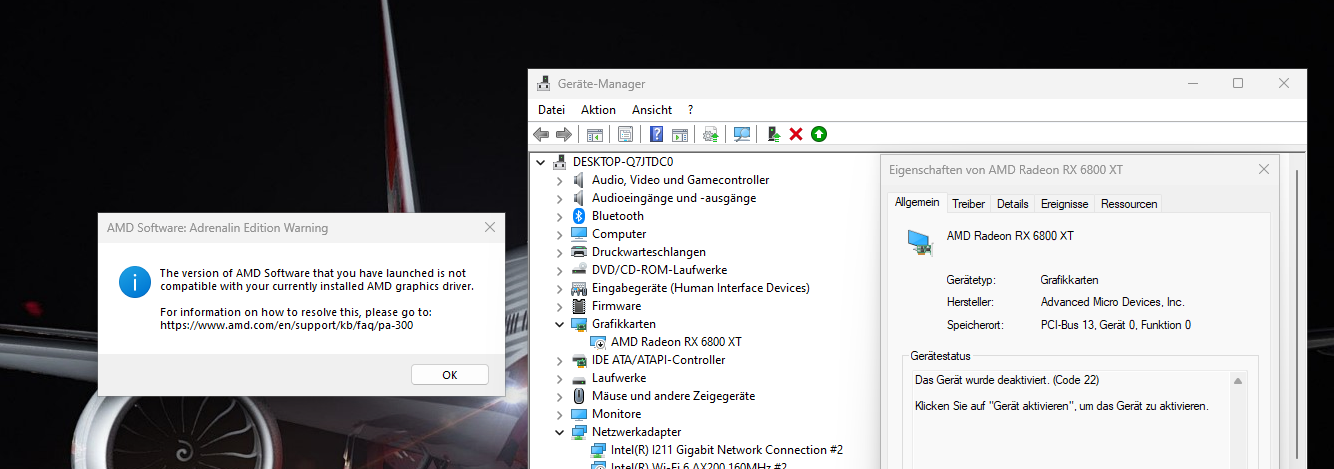Viewport: 1334px width, 469px height.
Task: Select Eingabegeräte (Human Interface Devices) label
Action: 700,288
